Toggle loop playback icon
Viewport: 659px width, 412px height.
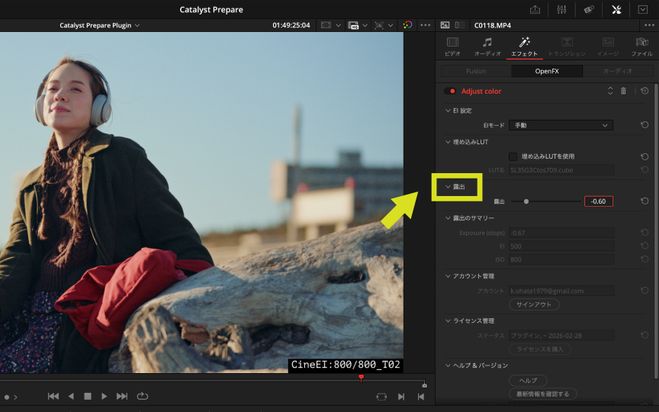140,396
